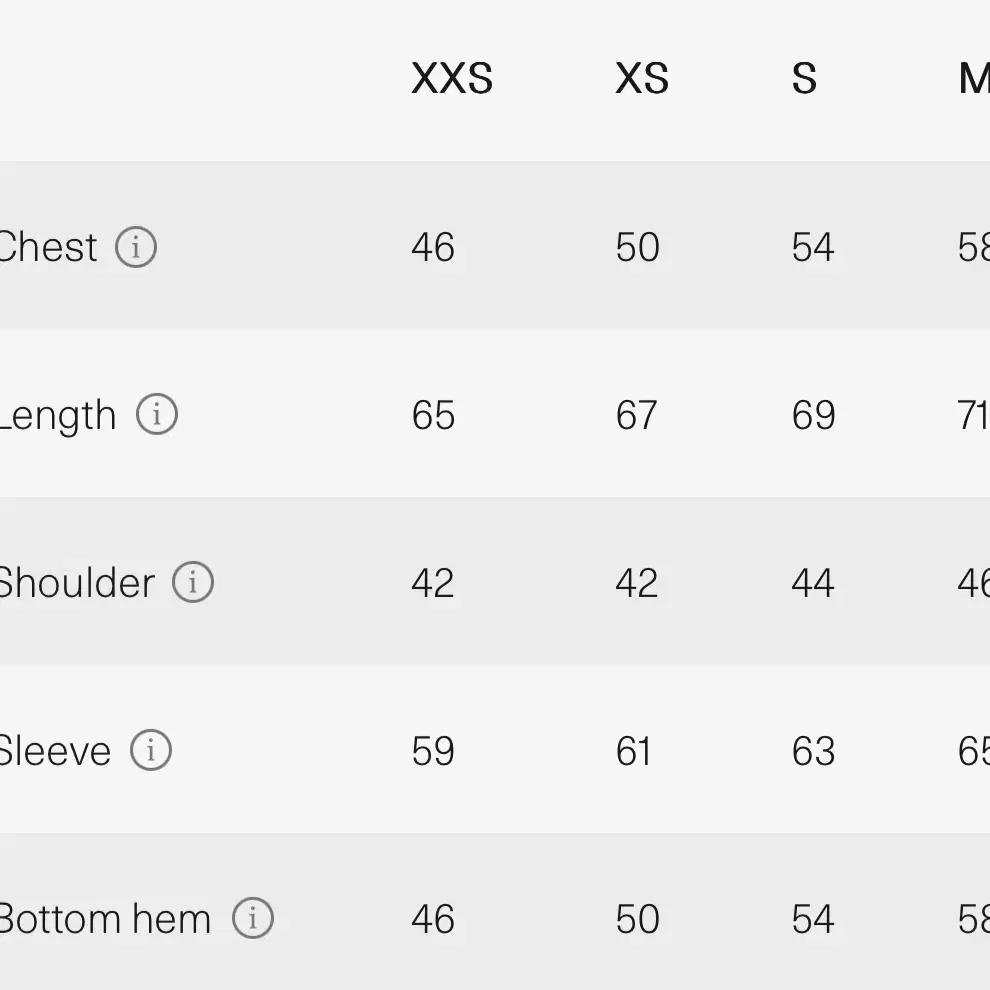Click the info icon next to Chest

(136, 247)
